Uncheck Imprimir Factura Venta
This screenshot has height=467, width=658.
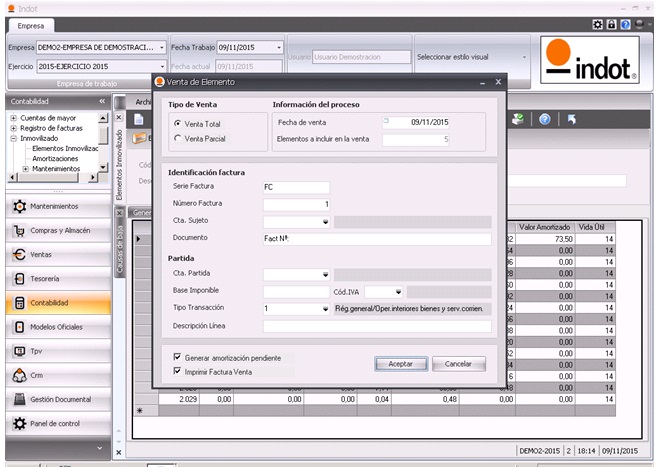point(177,371)
